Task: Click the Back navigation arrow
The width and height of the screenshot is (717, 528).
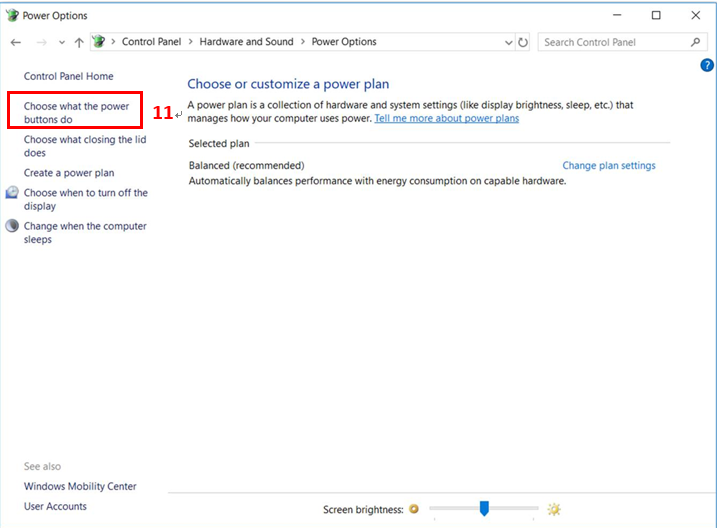Action: [x=16, y=43]
